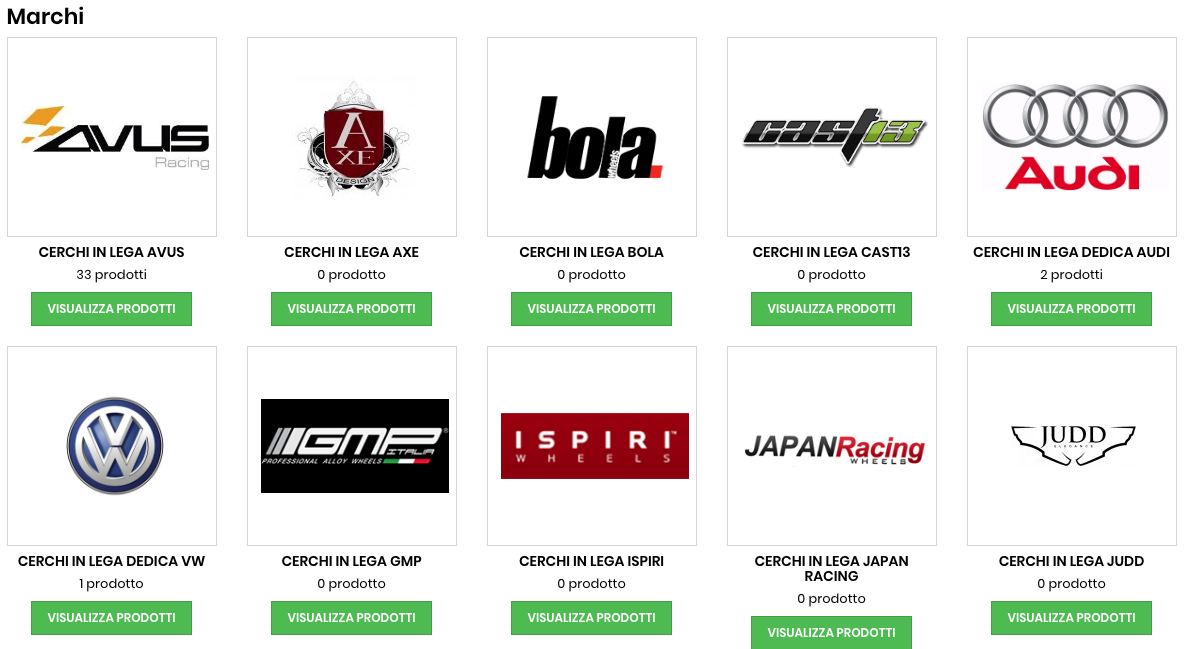Open the Cerchi in Lega Ispiri title link
The width and height of the screenshot is (1187, 649).
591,561
